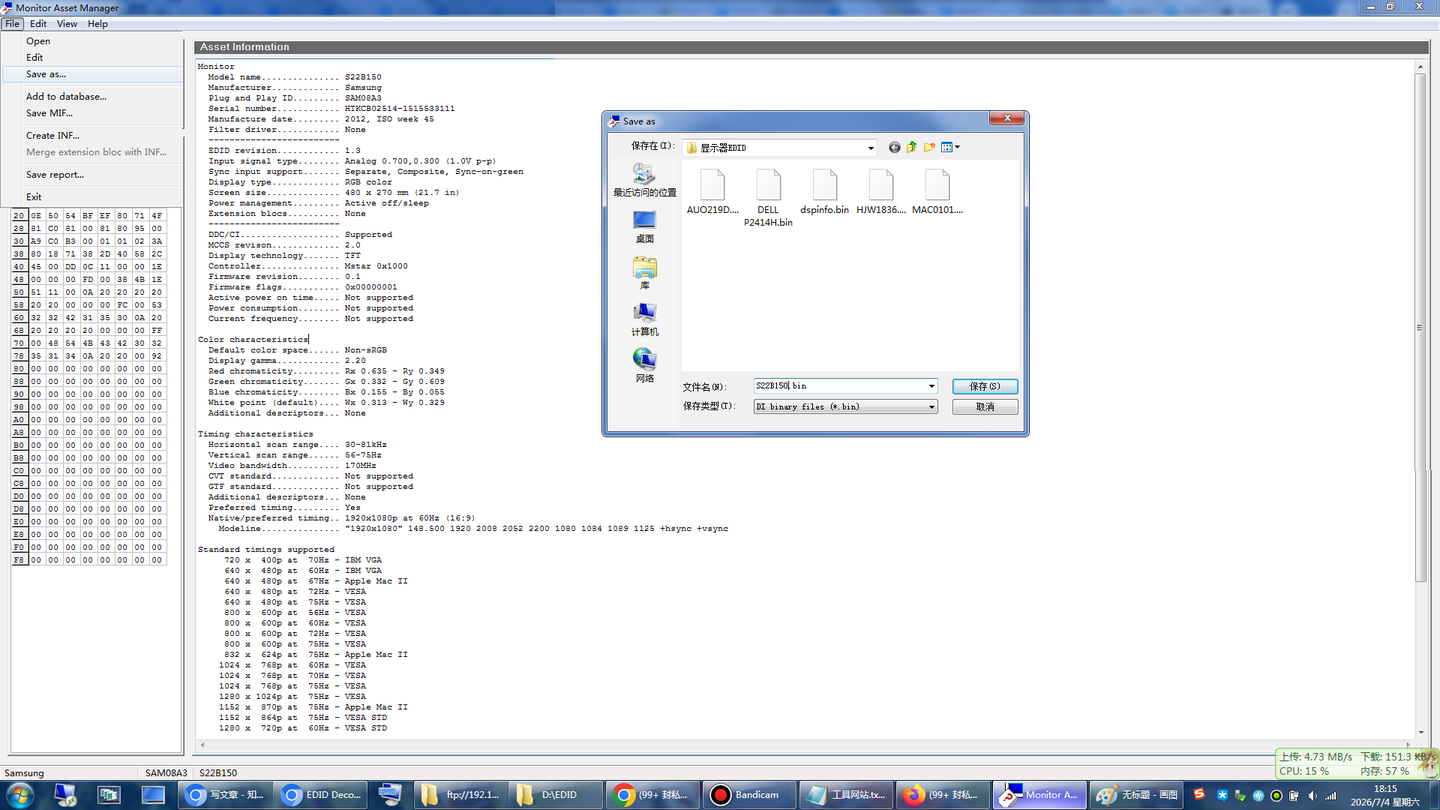Click the Plug and Play ID SAM08A3 line
This screenshot has height=810, width=1440.
tap(294, 98)
